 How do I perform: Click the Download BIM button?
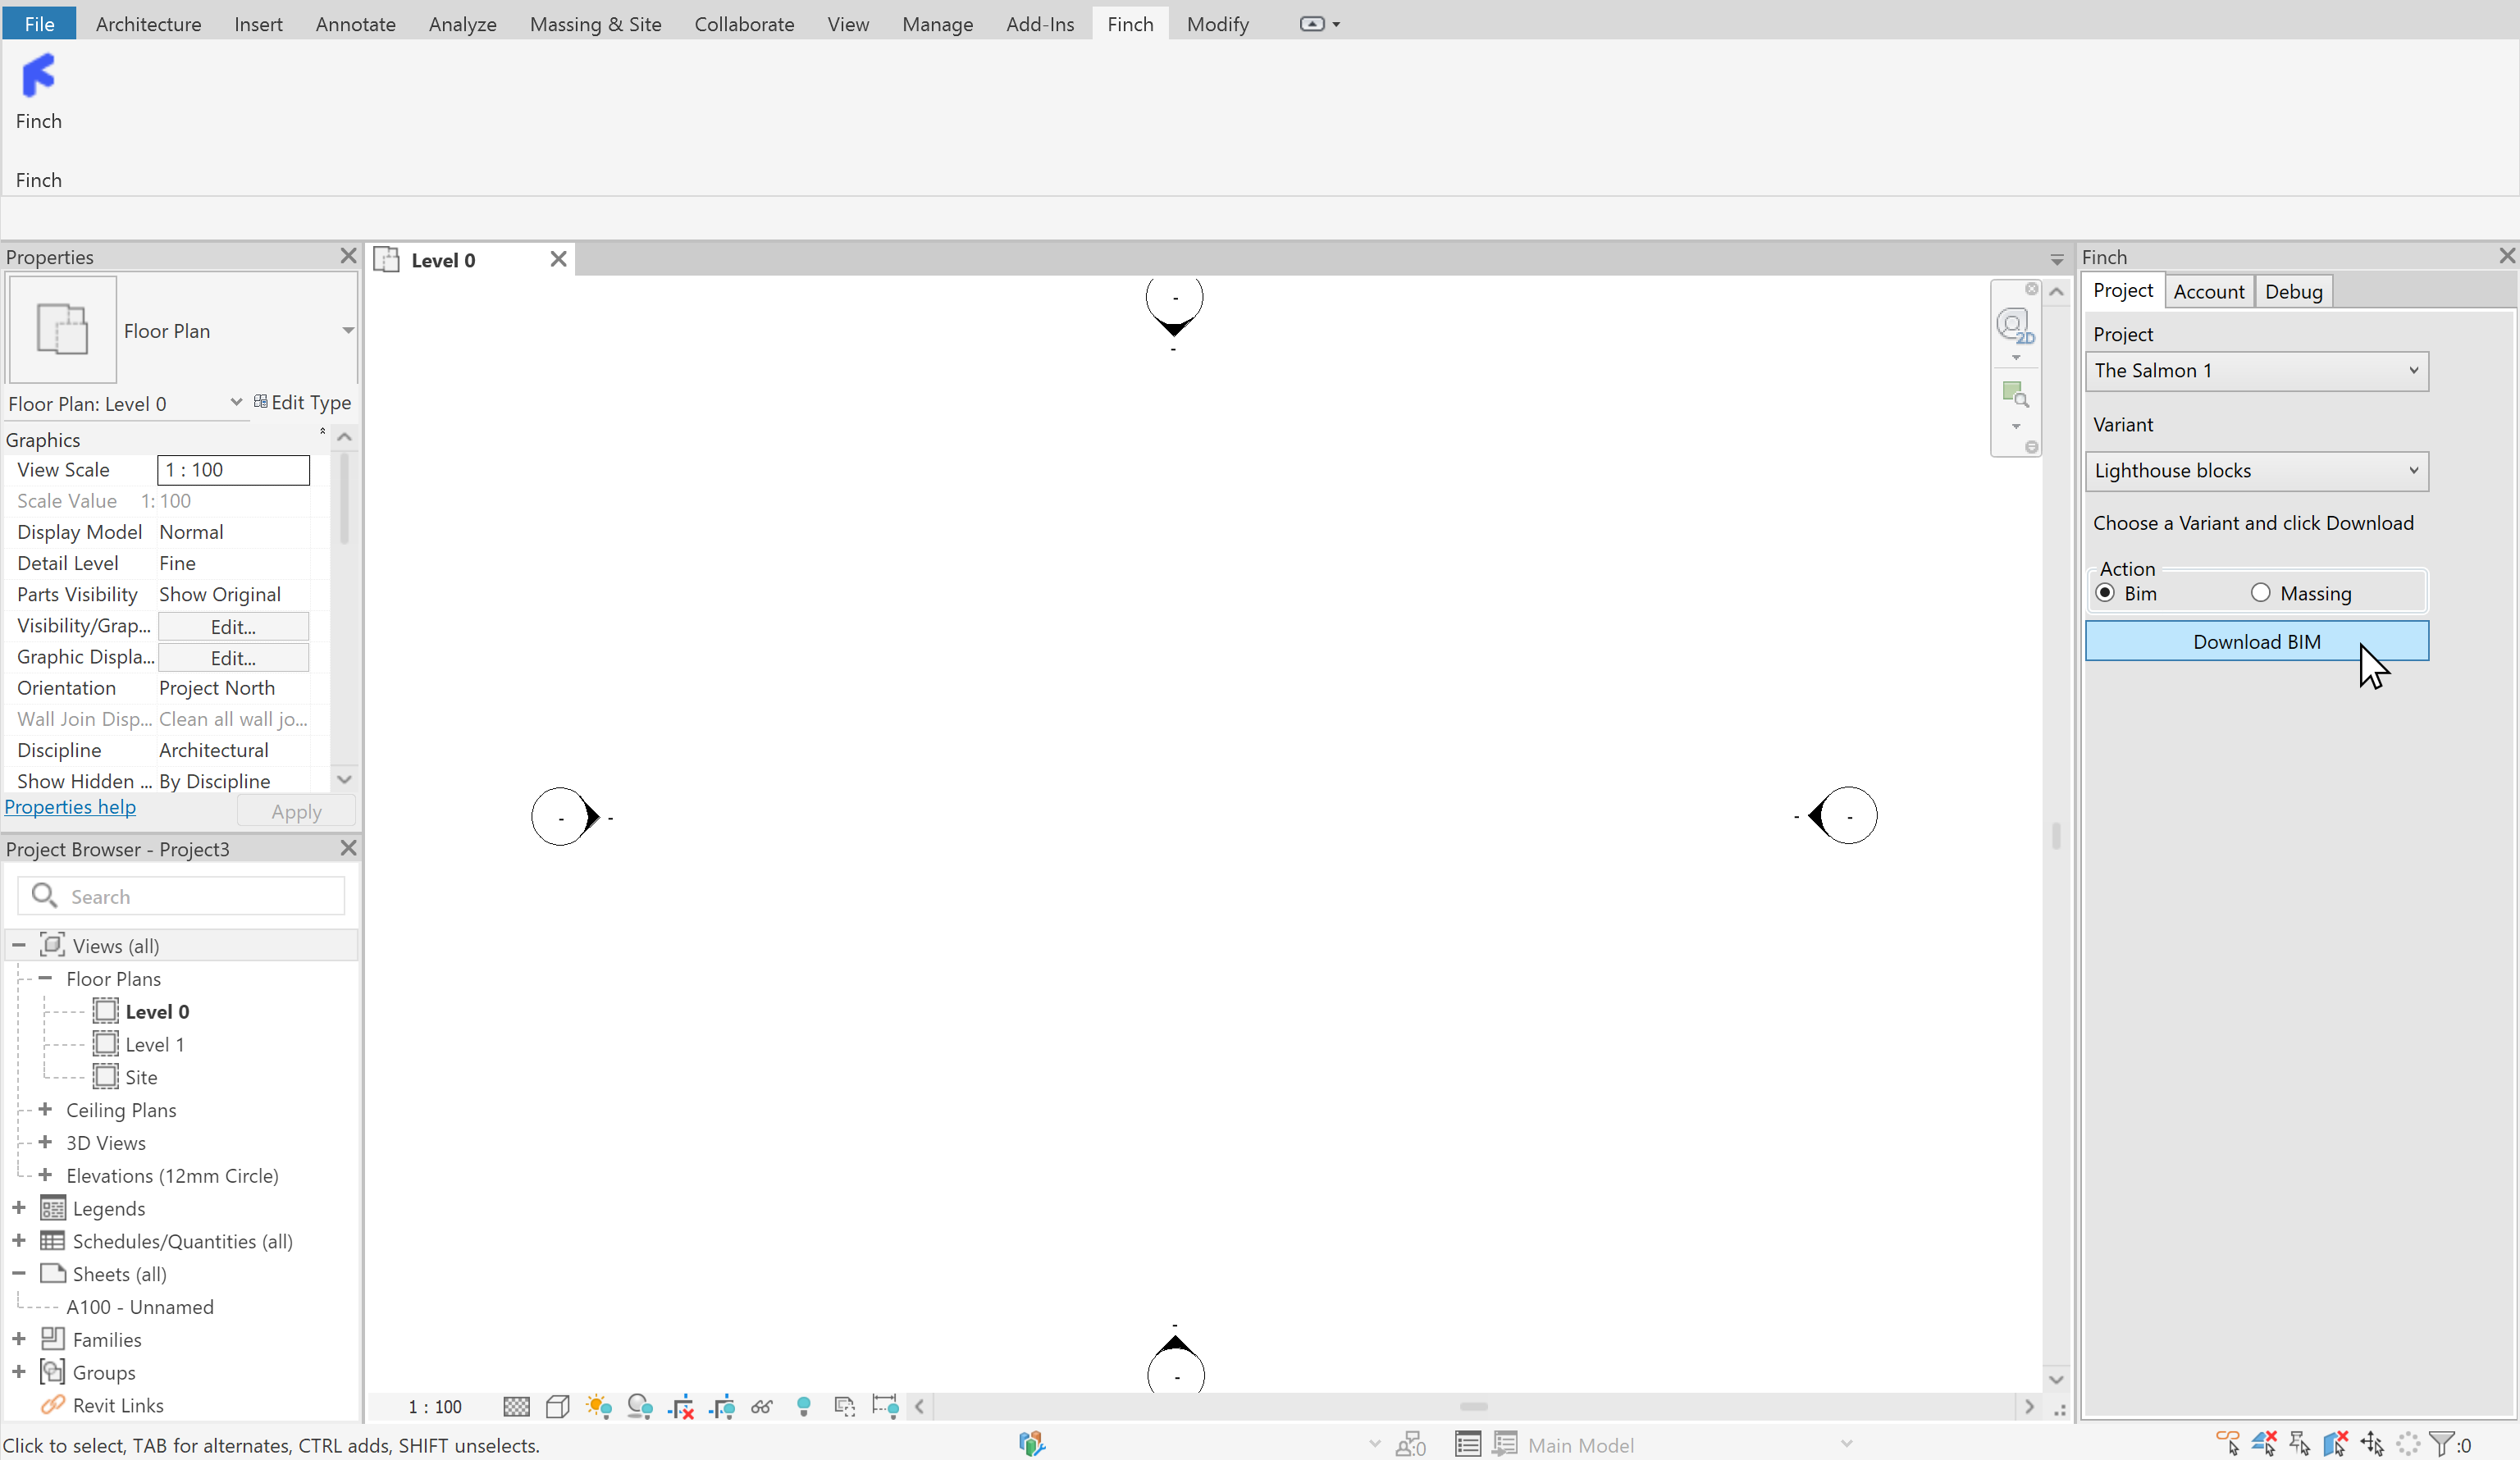pyautogui.click(x=2256, y=641)
